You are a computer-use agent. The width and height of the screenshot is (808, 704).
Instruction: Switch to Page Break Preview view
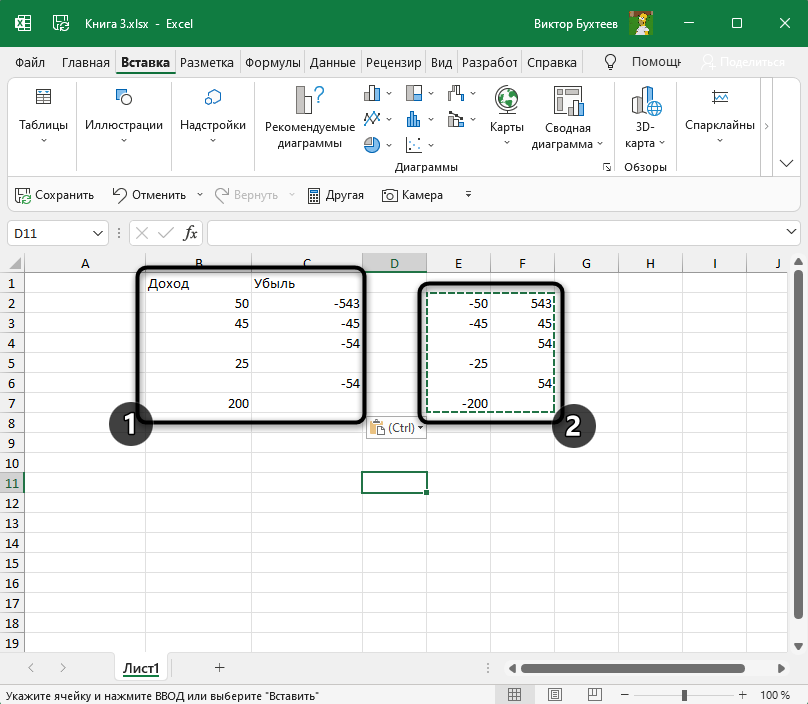(x=594, y=694)
